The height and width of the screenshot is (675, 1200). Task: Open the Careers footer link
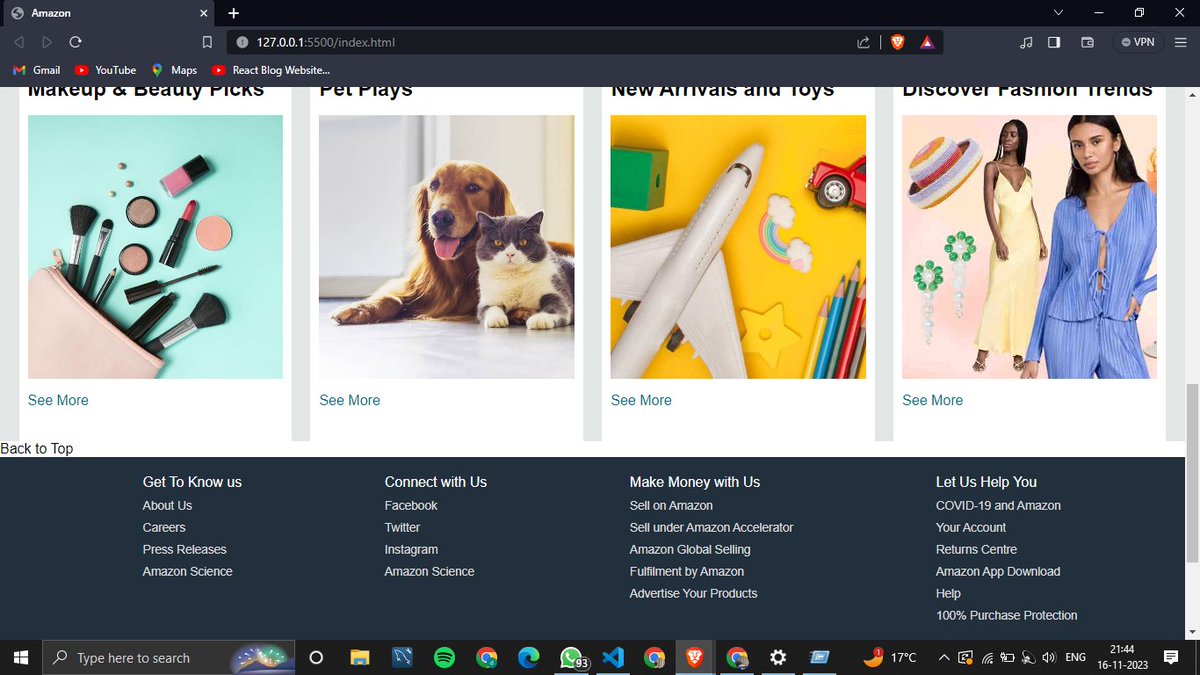tap(164, 528)
